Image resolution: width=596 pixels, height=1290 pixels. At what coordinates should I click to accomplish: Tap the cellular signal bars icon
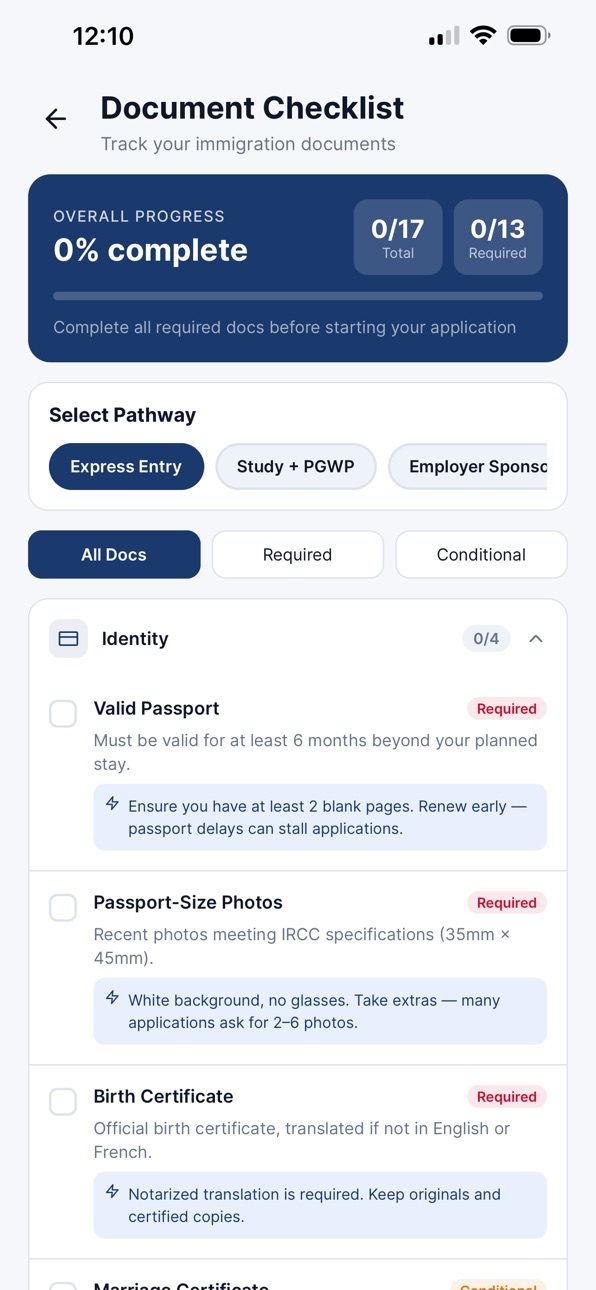pyautogui.click(x=444, y=37)
